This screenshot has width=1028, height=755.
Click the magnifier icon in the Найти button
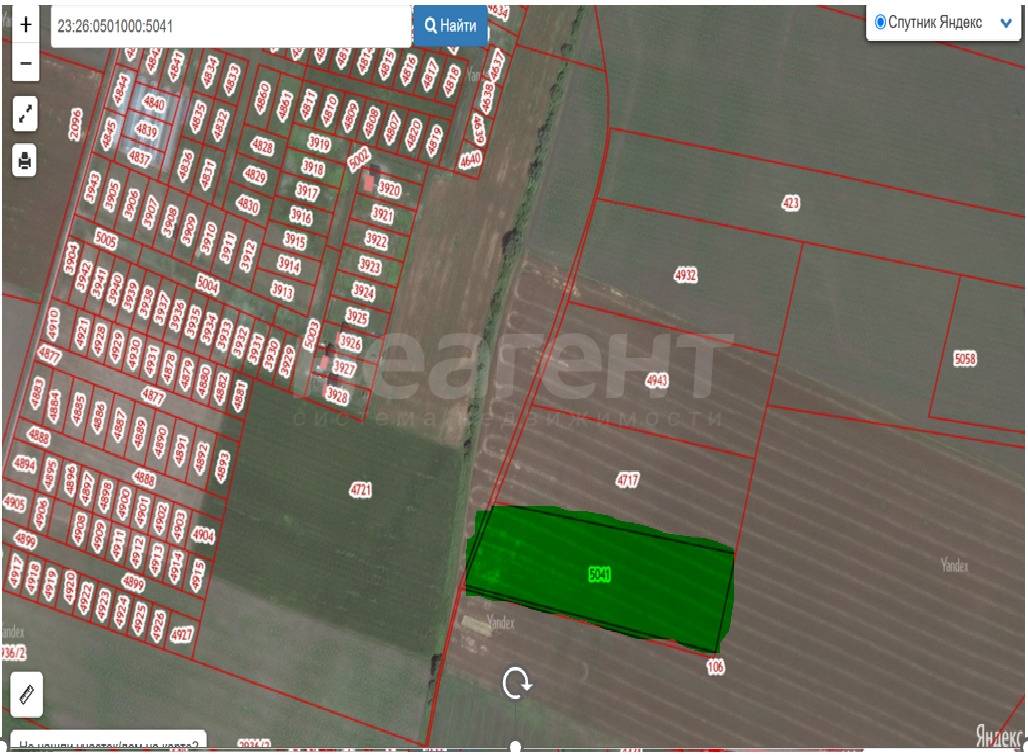click(431, 26)
